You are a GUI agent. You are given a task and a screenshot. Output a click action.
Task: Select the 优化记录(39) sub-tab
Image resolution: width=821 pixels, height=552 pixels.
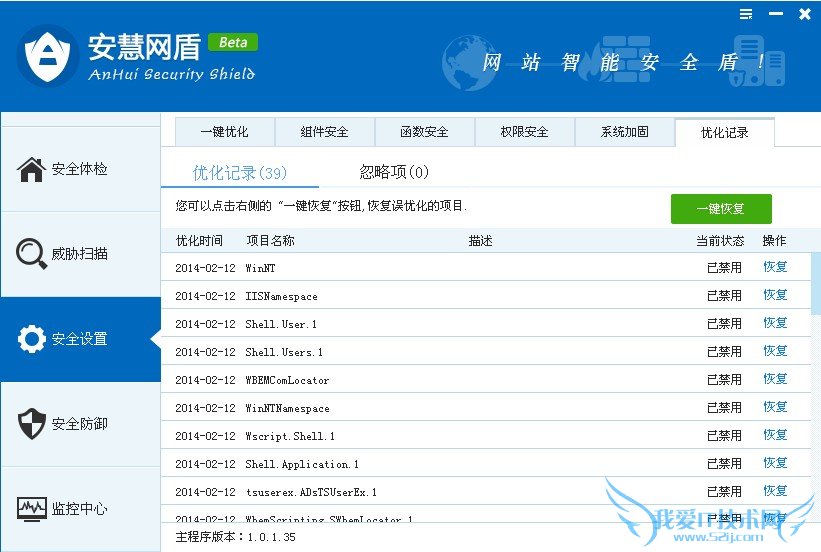click(x=240, y=173)
